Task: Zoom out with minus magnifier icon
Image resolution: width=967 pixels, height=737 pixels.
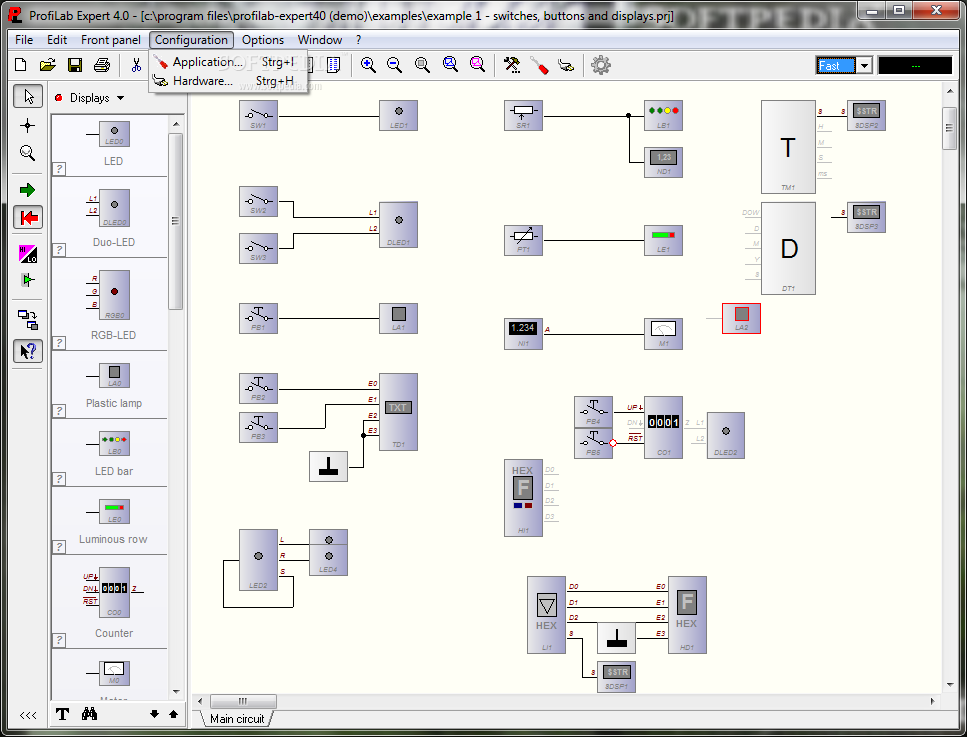Action: tap(395, 65)
